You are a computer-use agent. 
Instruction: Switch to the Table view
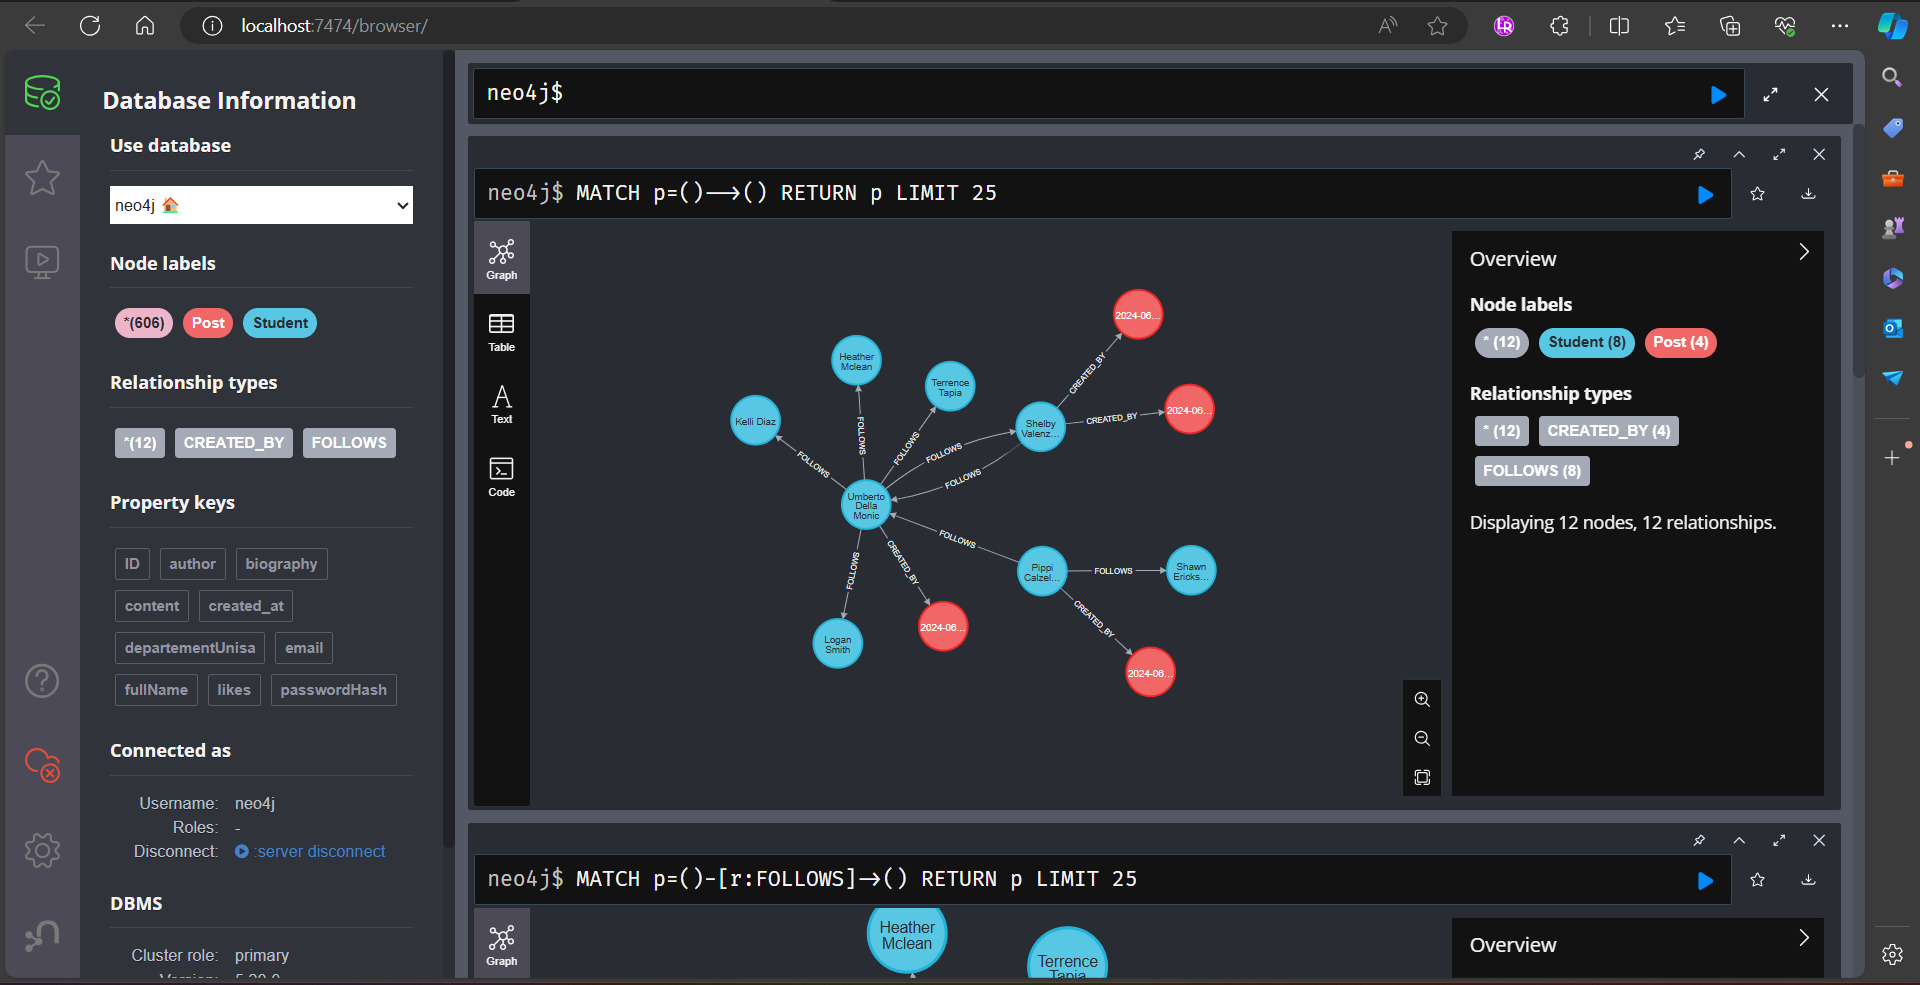pyautogui.click(x=501, y=332)
